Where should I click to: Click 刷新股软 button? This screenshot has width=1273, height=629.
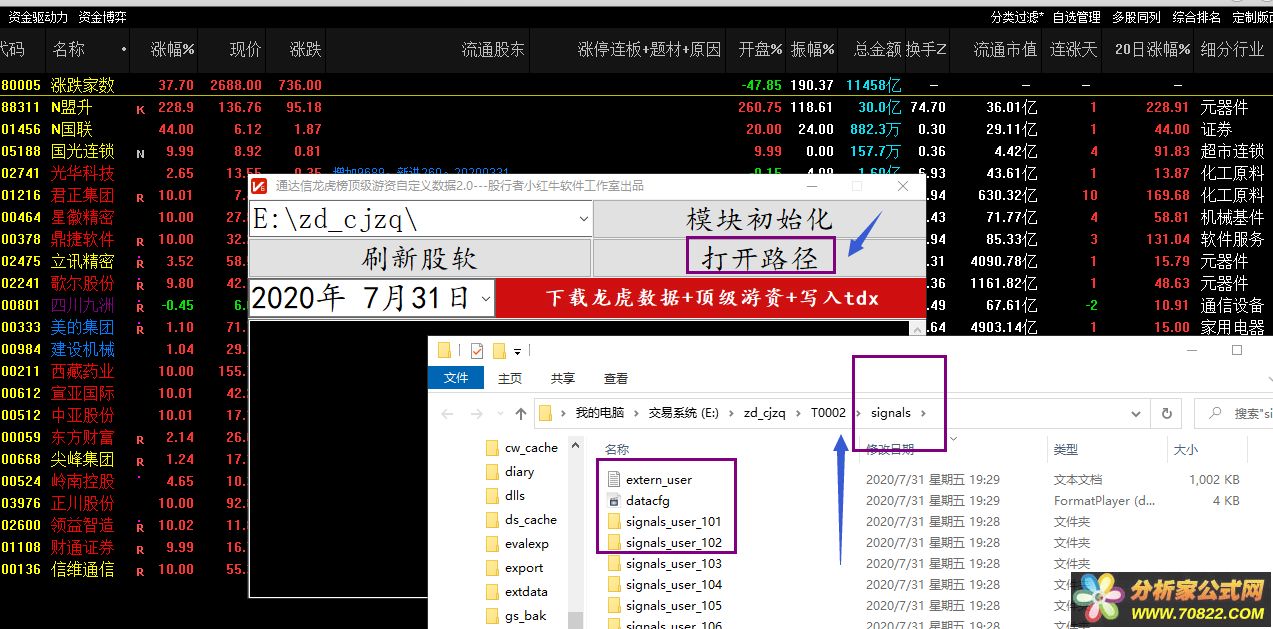(419, 258)
